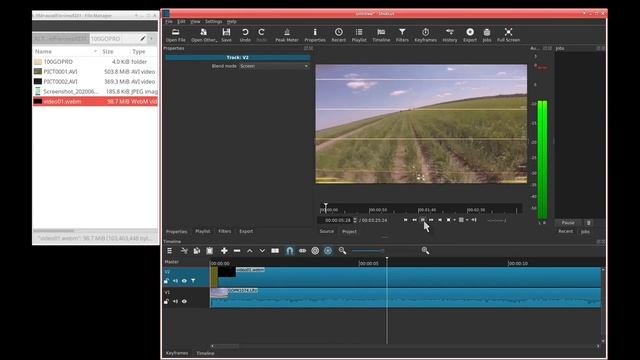
Task: Undo the last action
Action: pos(245,35)
